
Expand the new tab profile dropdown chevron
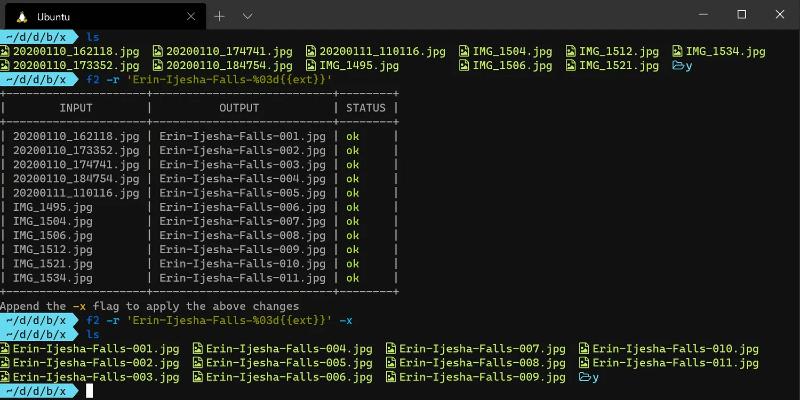[248, 16]
